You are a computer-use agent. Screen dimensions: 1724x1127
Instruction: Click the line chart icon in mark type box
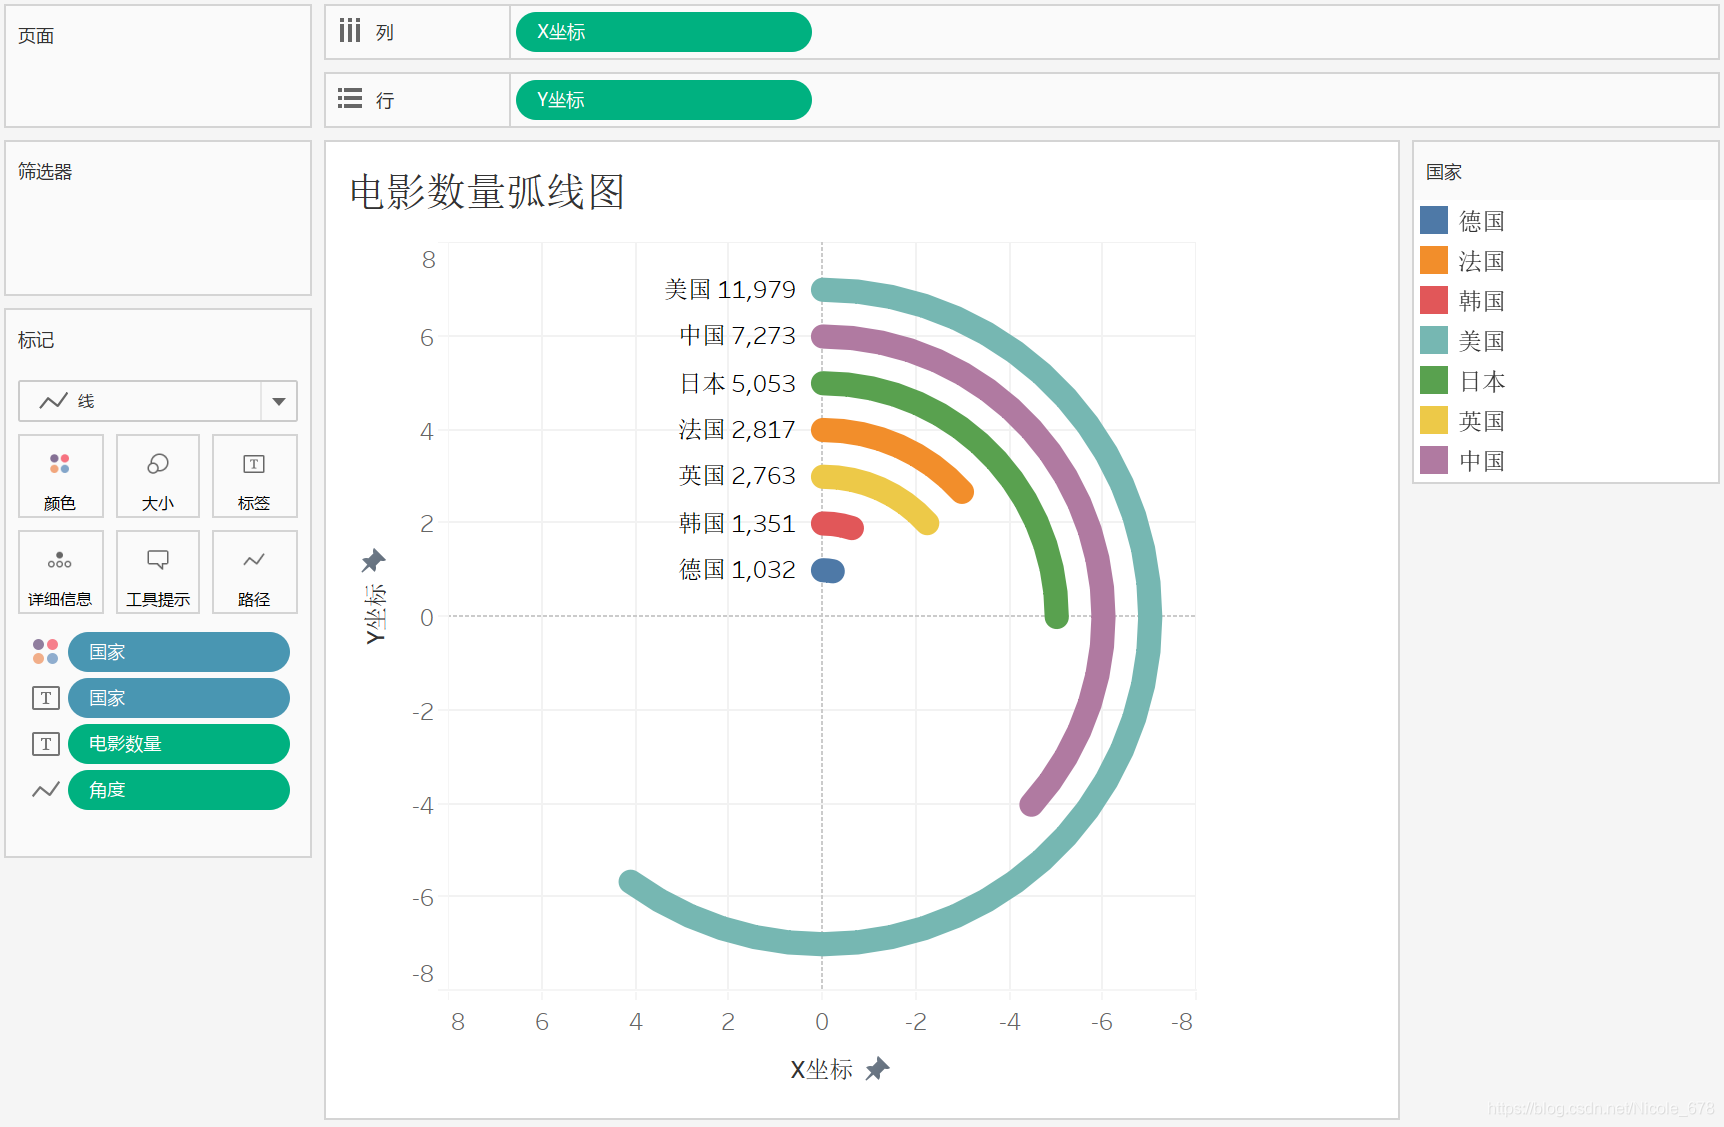coord(53,401)
